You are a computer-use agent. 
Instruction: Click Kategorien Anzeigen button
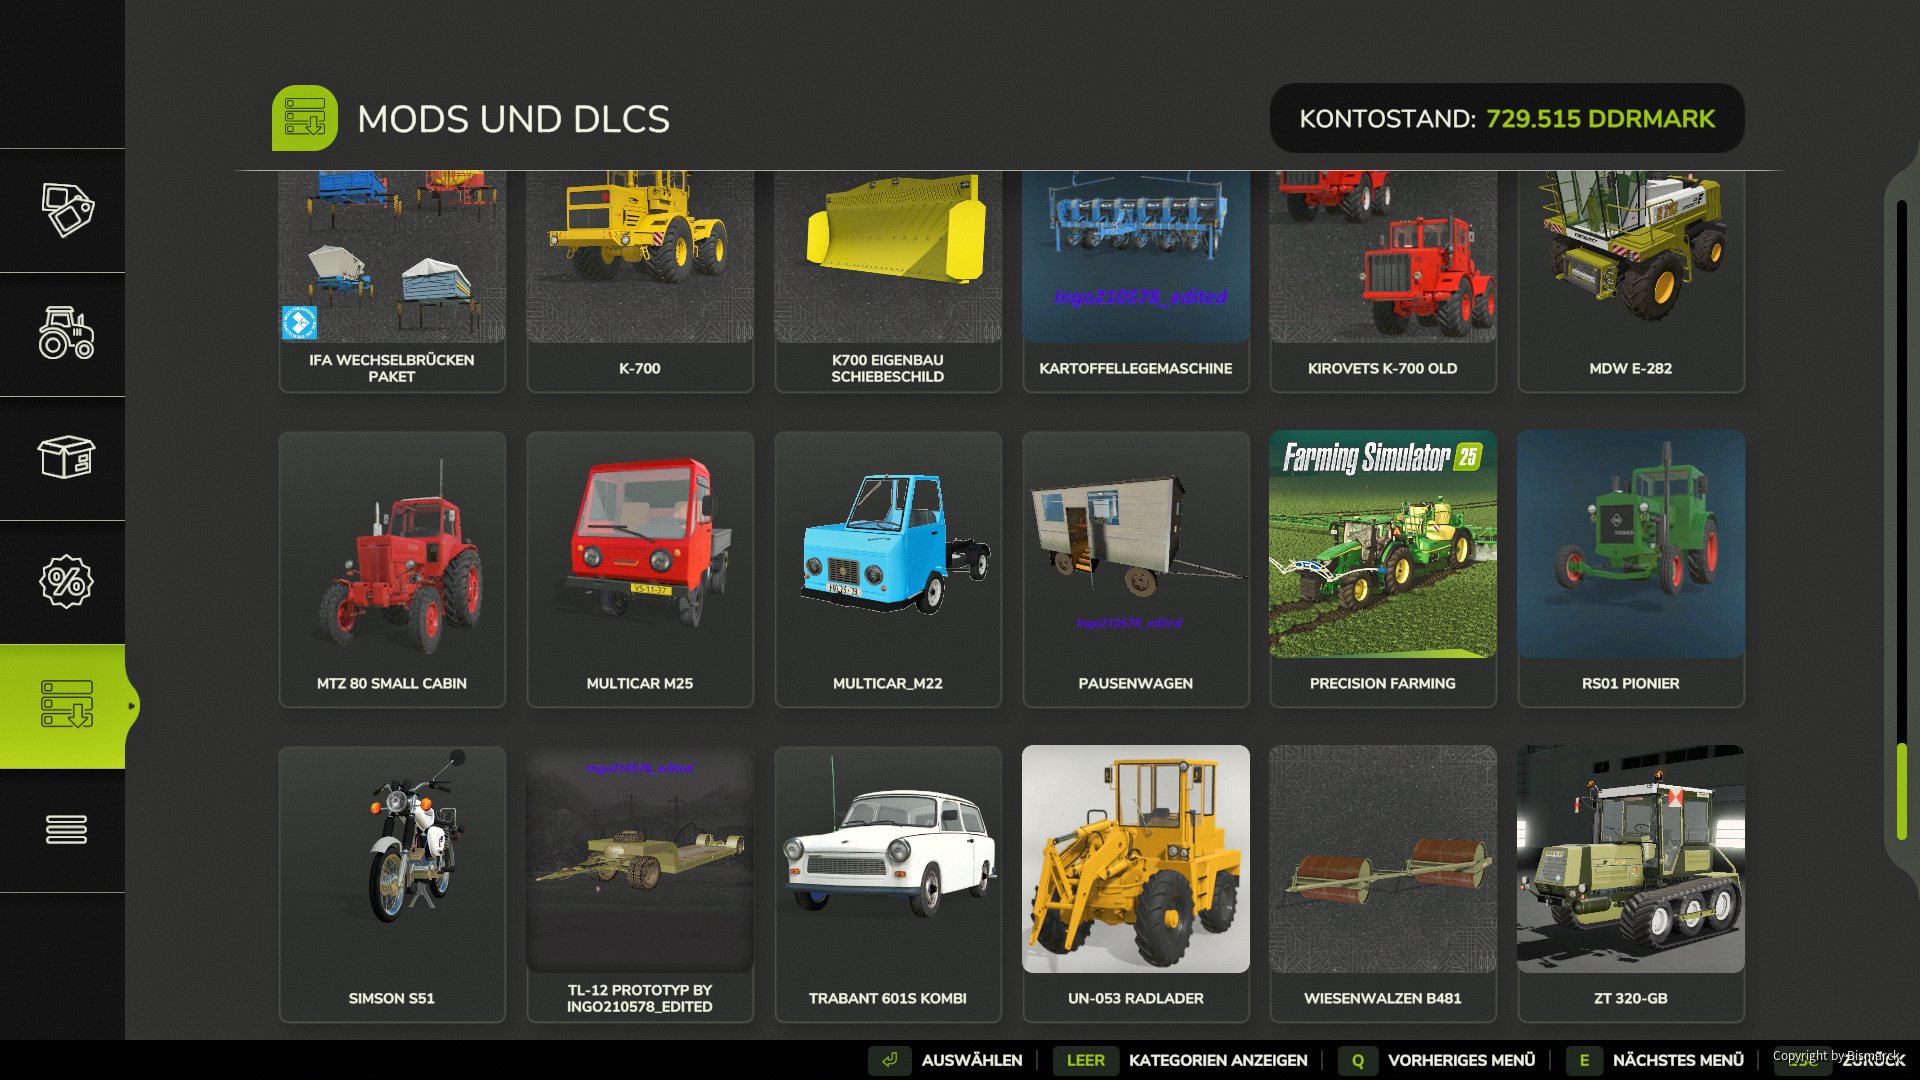1218,1060
